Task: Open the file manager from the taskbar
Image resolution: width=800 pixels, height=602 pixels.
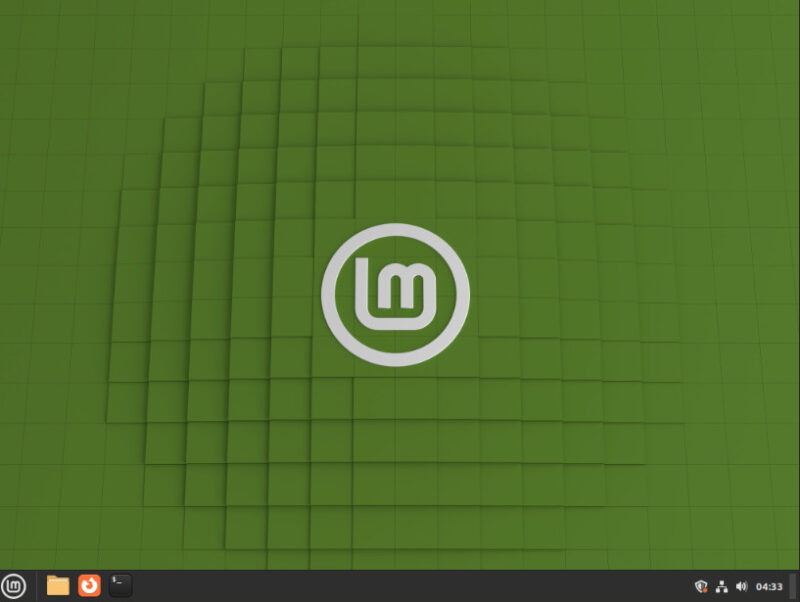Action: [x=57, y=587]
